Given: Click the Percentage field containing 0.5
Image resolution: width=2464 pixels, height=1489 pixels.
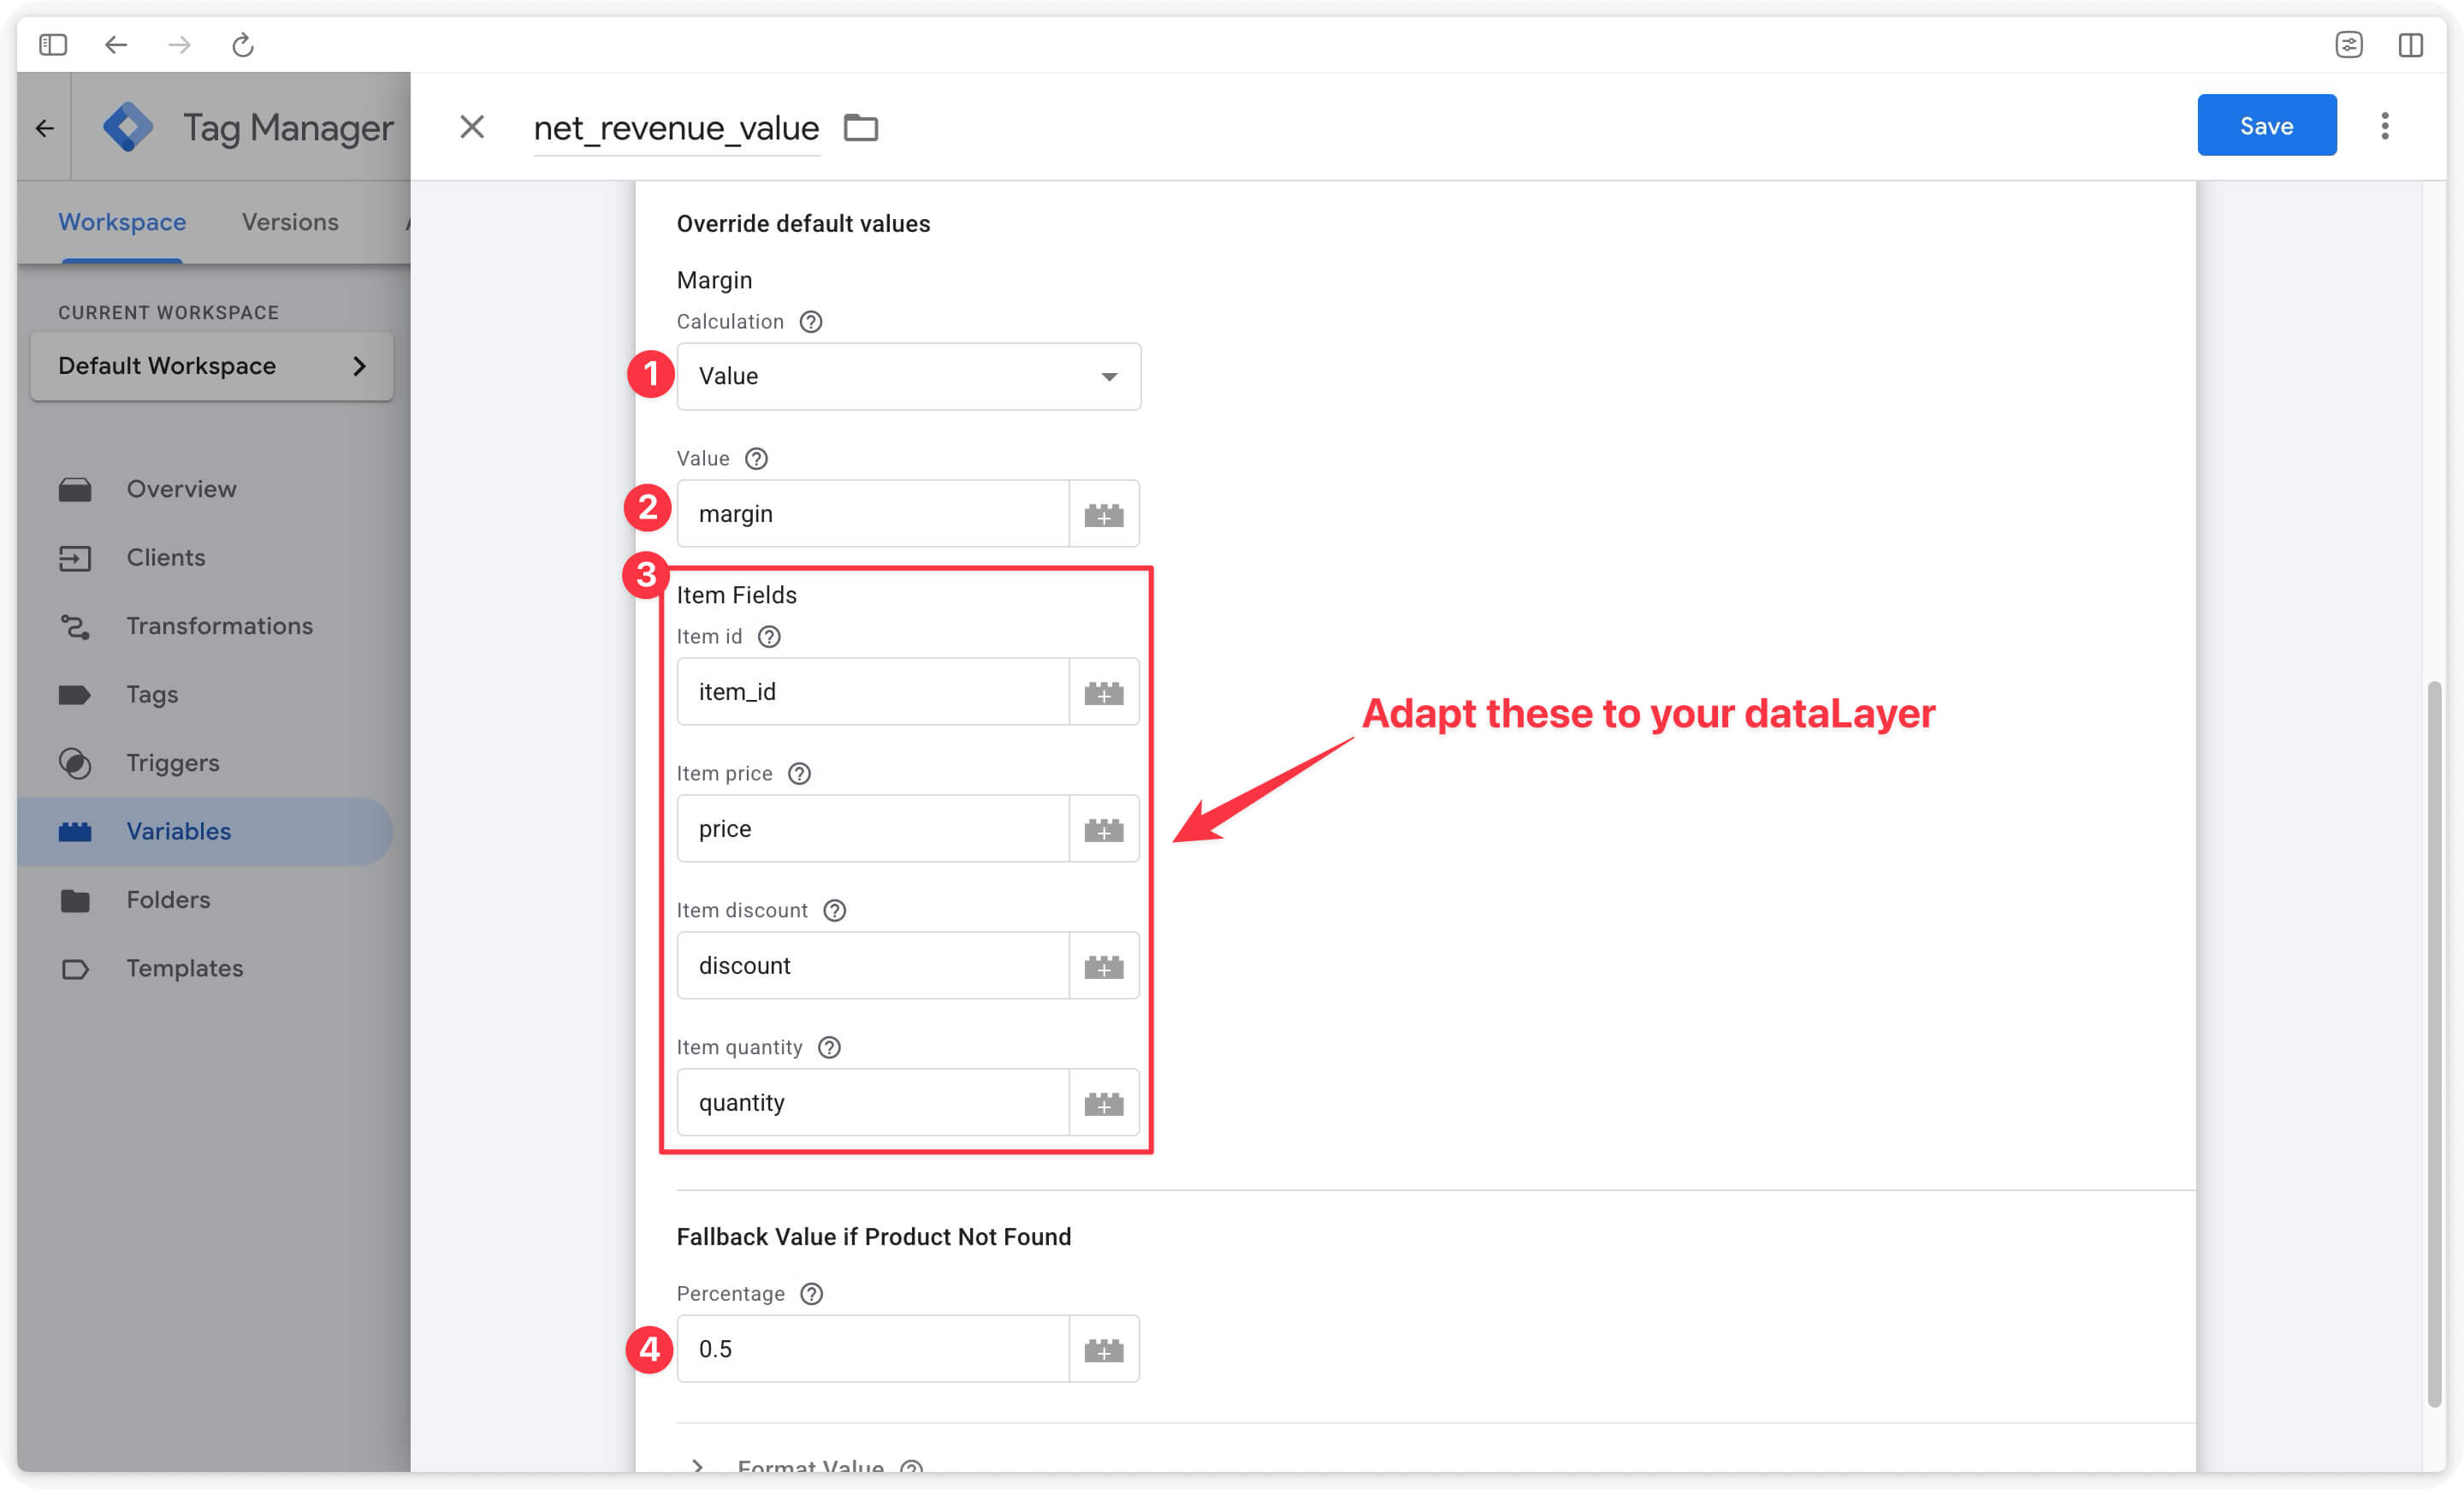Looking at the screenshot, I should click(873, 1349).
